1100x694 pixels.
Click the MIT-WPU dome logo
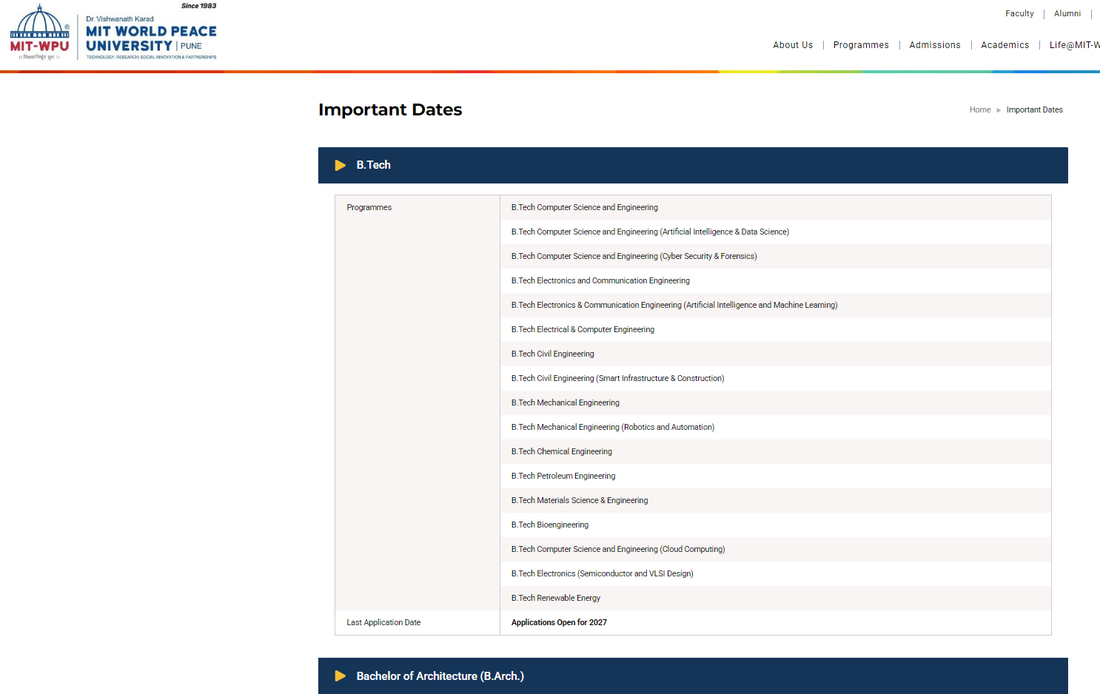39,32
